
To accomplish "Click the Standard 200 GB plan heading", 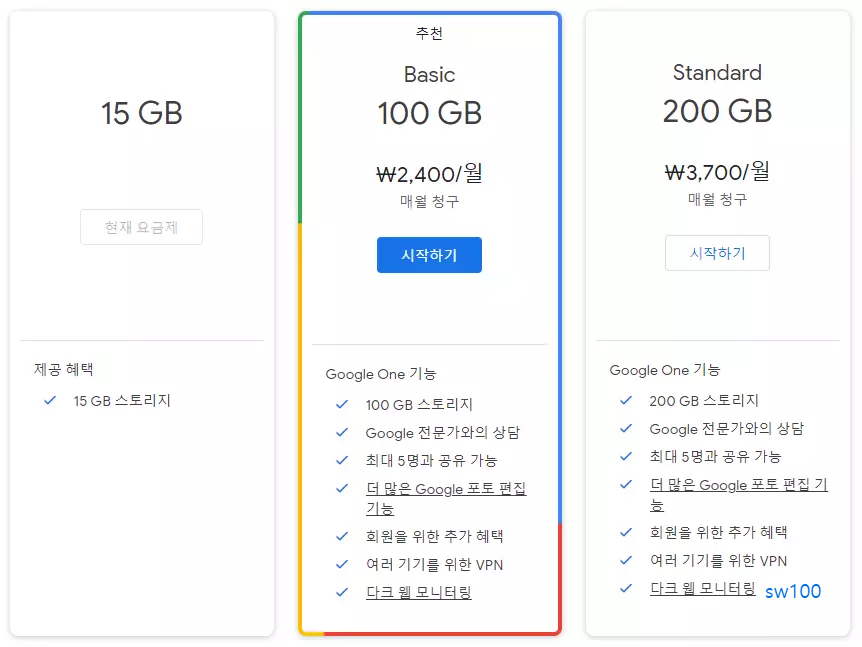I will pos(717,92).
